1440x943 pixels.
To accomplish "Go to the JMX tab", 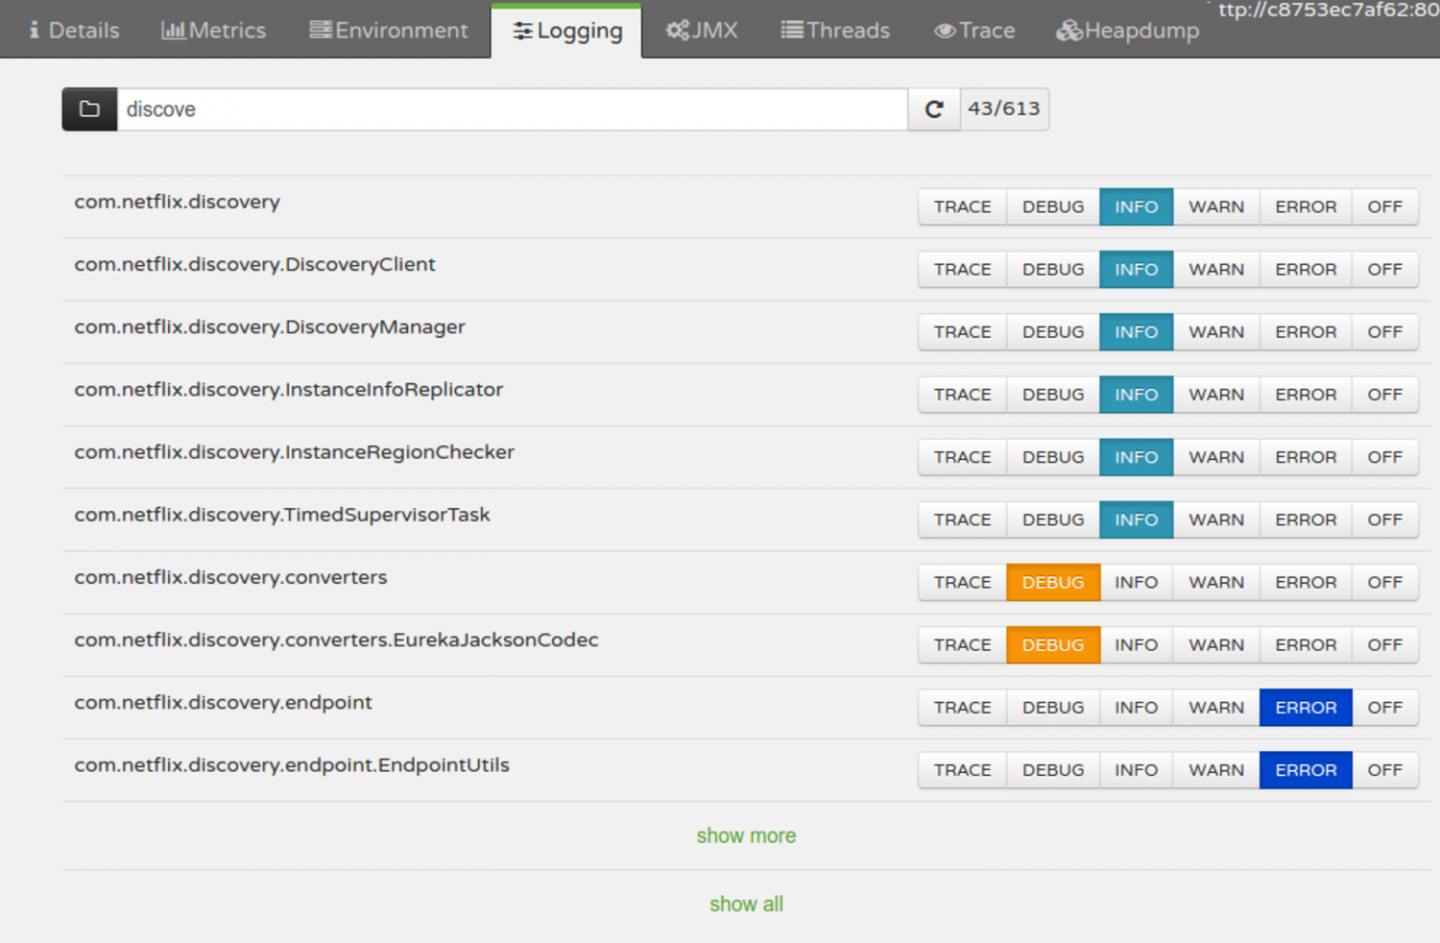I will 702,30.
